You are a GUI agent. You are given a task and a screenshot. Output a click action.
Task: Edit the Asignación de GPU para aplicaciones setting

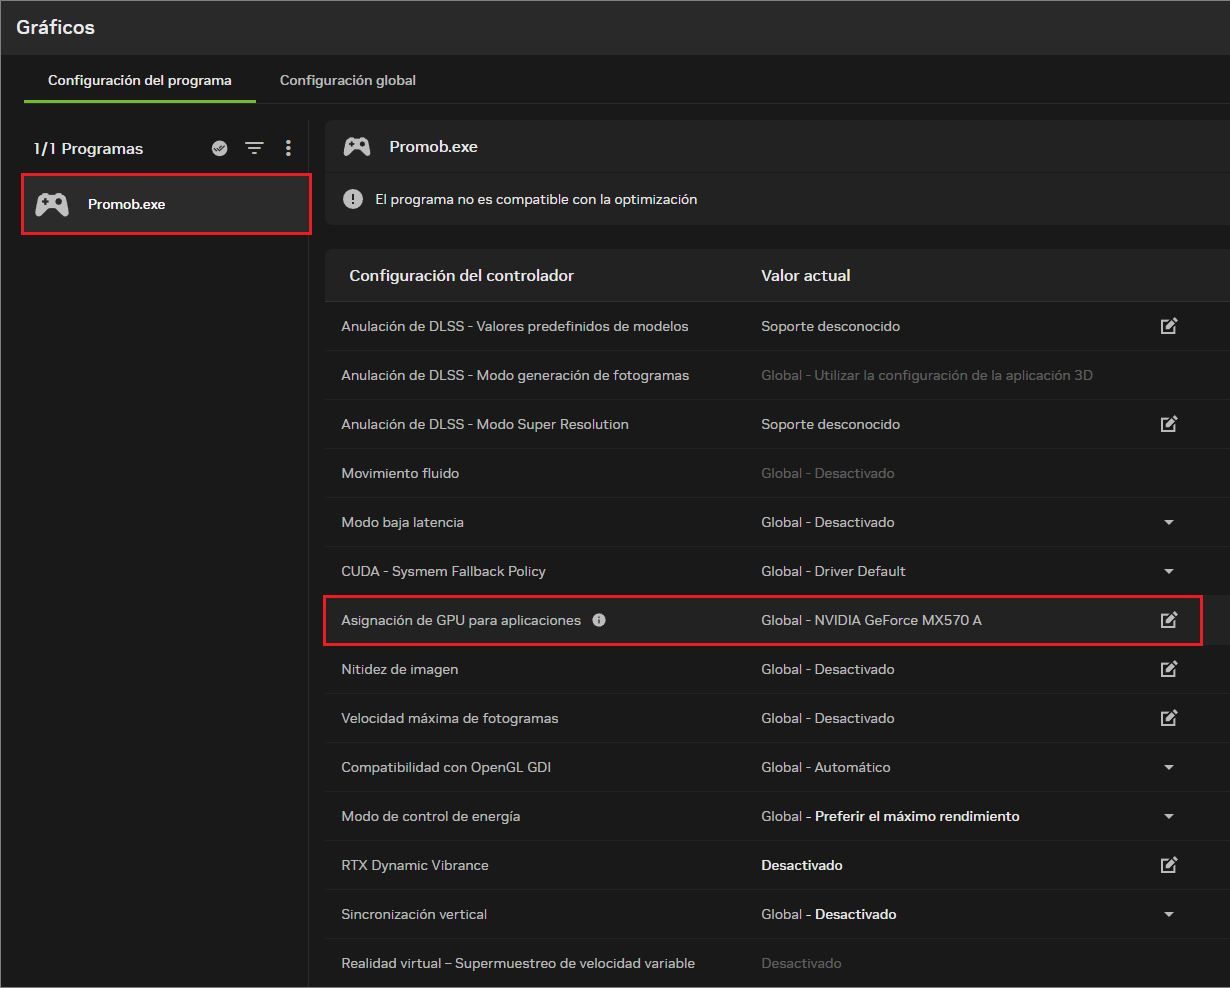pos(1169,620)
